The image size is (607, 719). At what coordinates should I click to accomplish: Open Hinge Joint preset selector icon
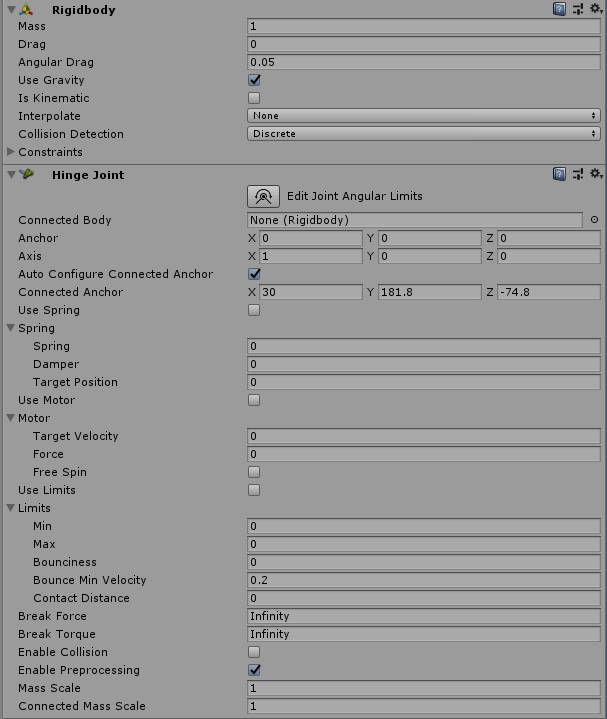coord(578,174)
